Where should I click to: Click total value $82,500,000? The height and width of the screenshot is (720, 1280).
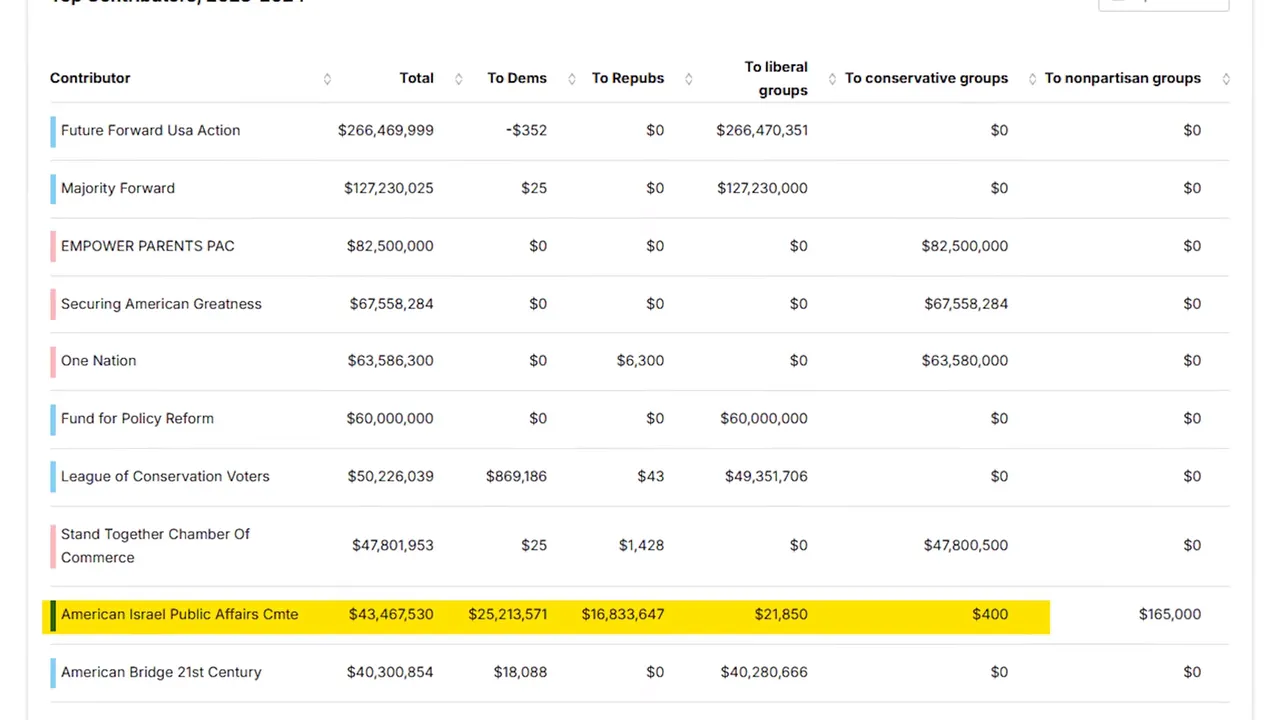(x=390, y=246)
